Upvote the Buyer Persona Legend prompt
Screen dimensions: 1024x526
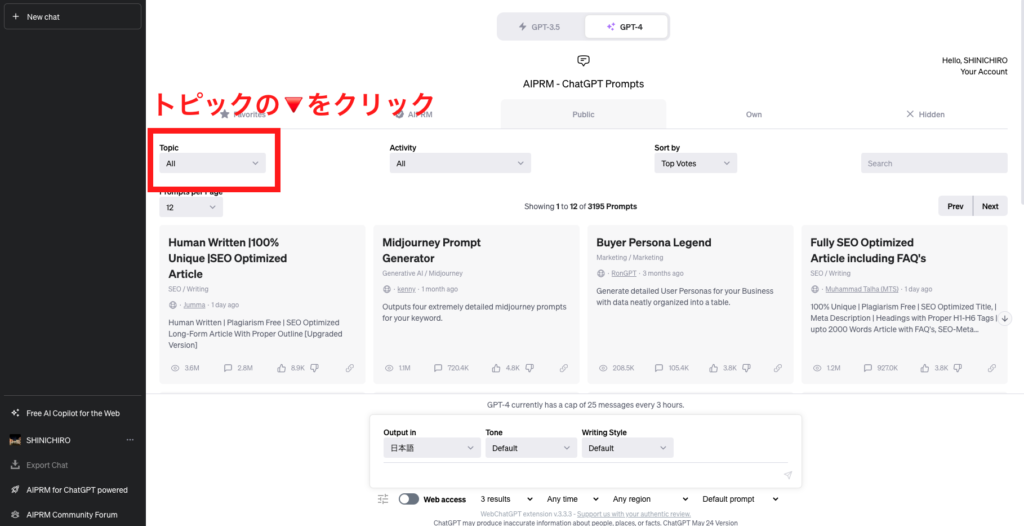click(713, 368)
